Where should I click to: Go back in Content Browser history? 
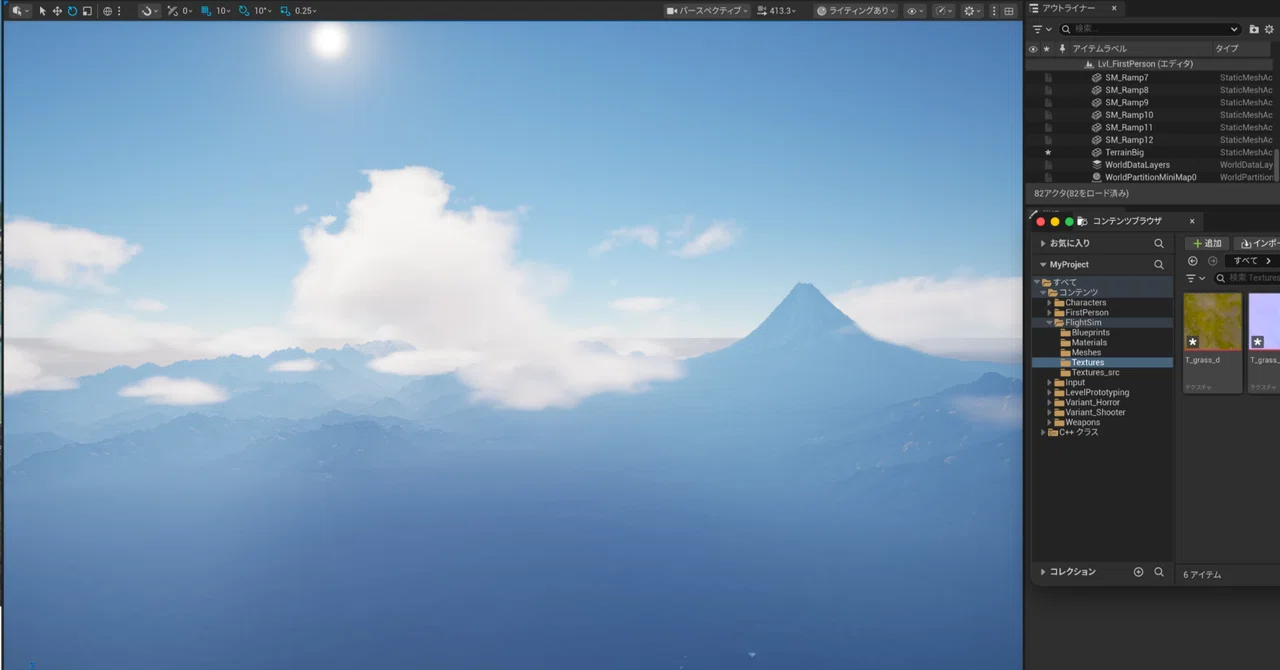point(1192,261)
